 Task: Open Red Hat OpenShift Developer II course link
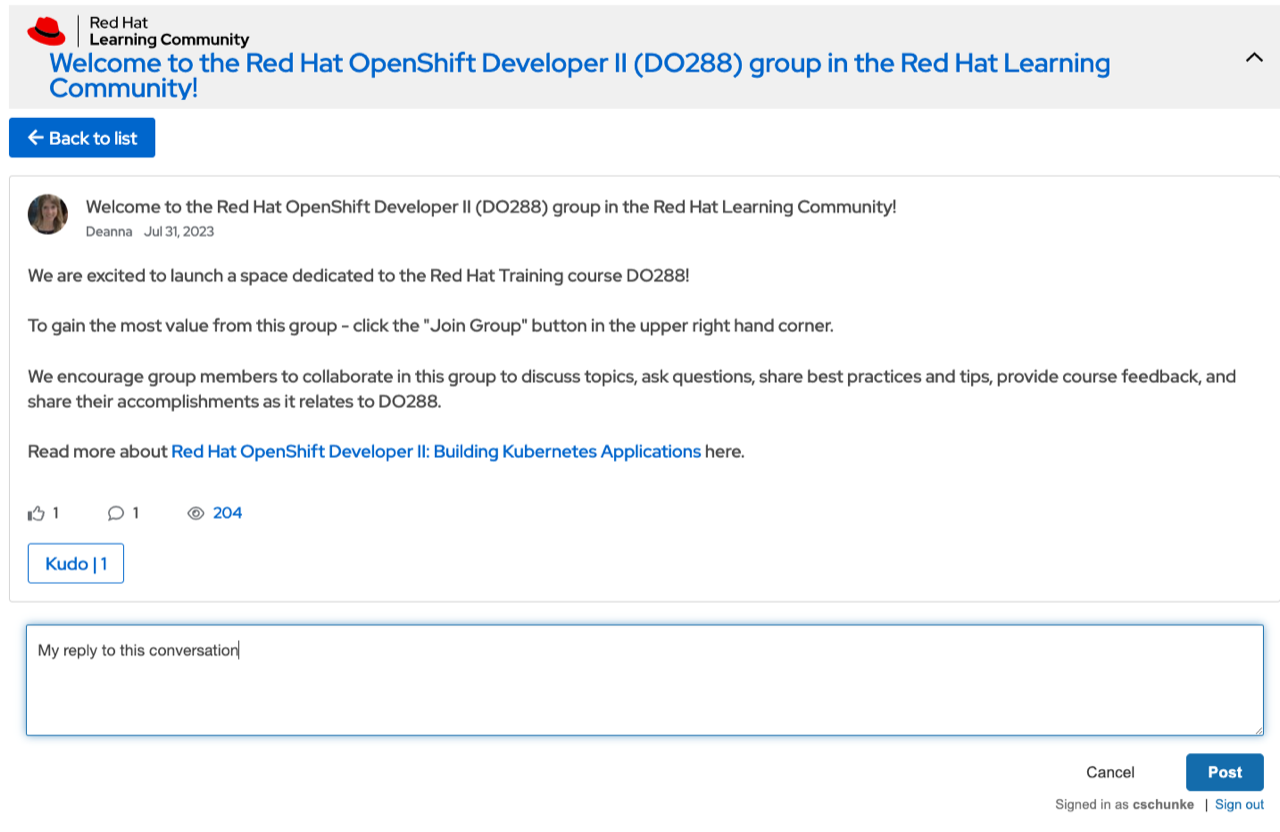point(436,451)
